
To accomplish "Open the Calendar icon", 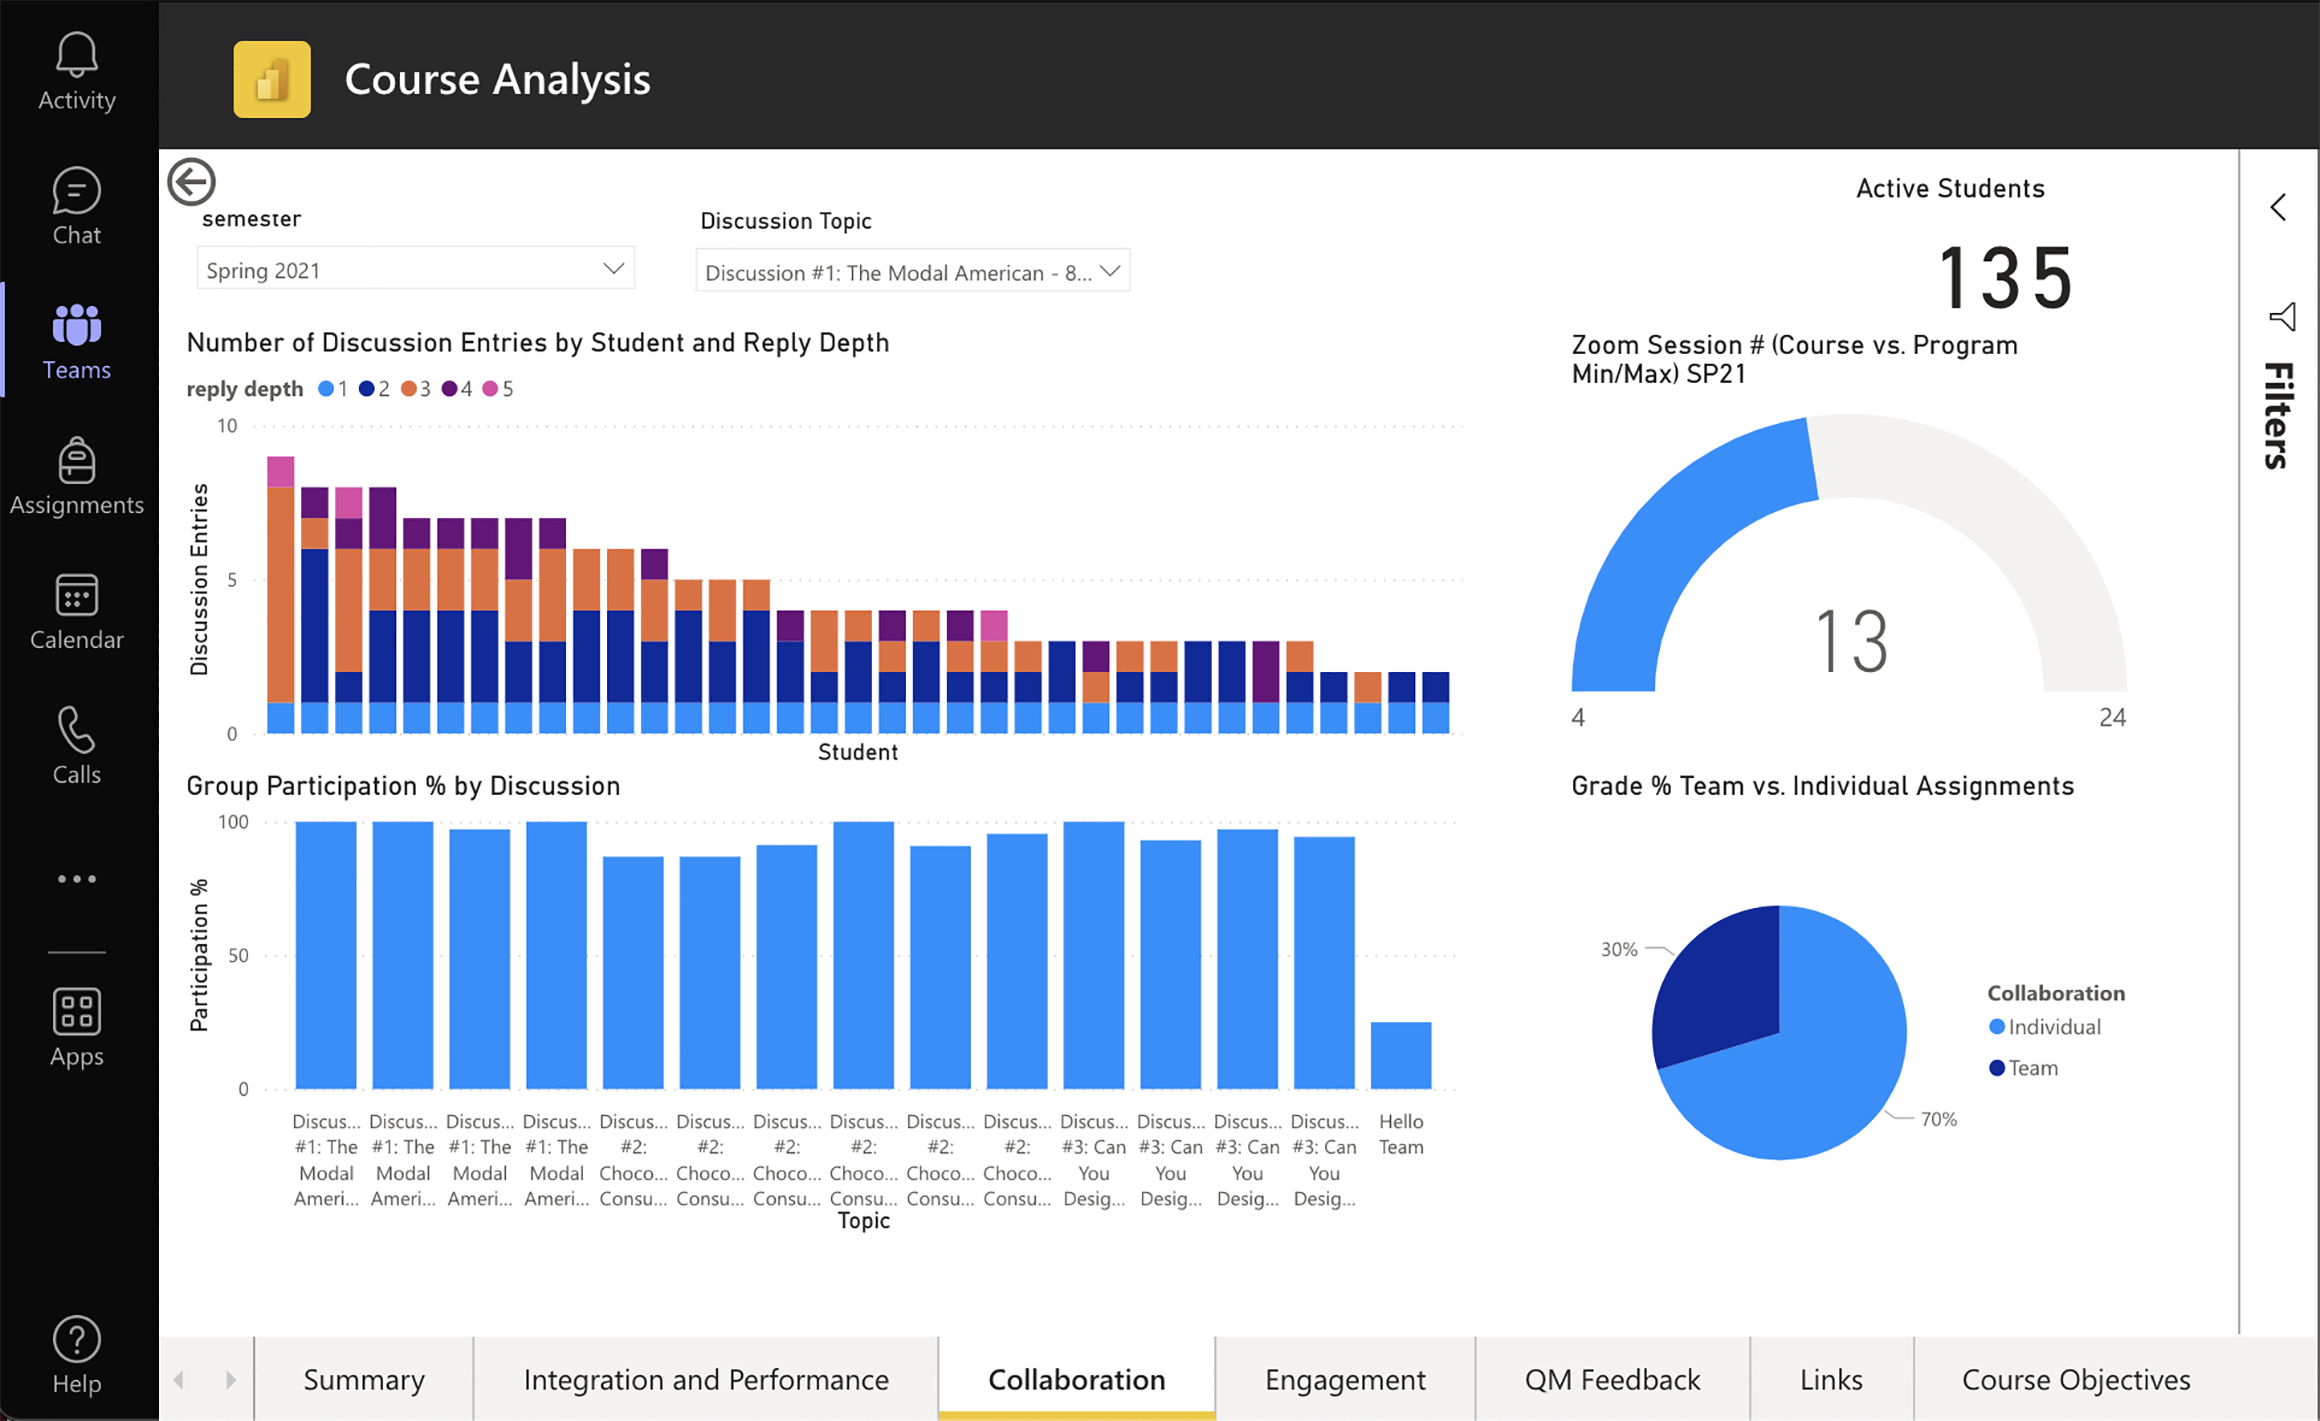I will (76, 595).
